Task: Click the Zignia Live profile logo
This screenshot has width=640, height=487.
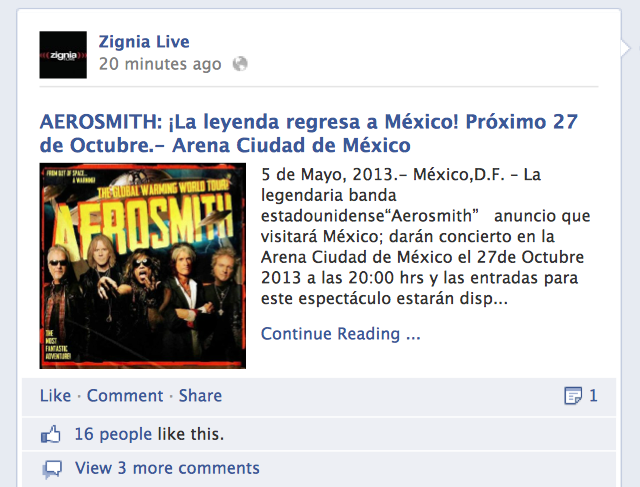Action: point(63,55)
